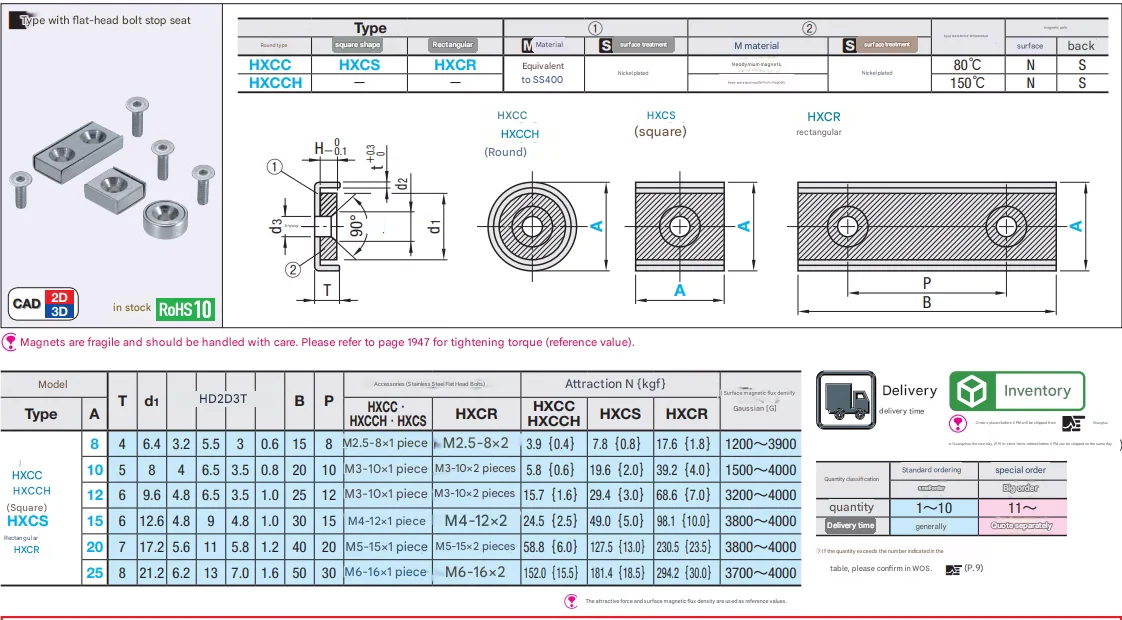This screenshot has width=1122, height=620.
Task: Click the green RoHS10 badge
Action: [x=185, y=308]
